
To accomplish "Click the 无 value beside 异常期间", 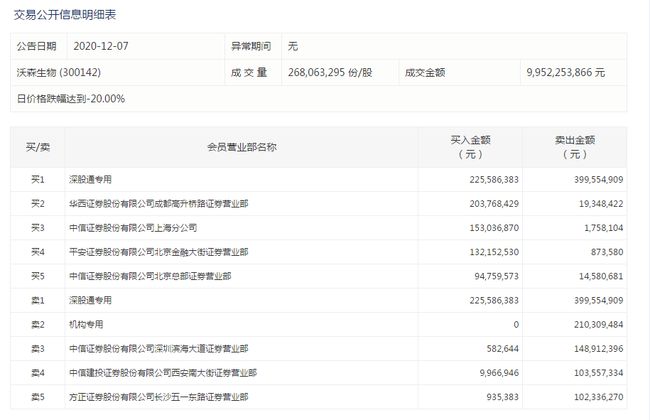I will point(293,46).
